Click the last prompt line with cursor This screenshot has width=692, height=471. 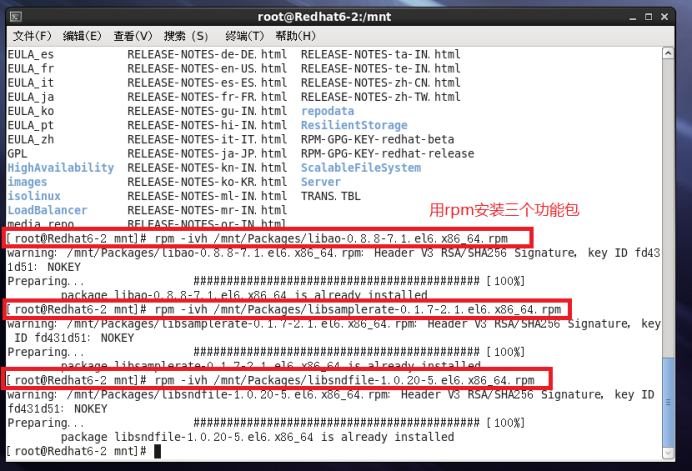pyautogui.click(x=84, y=451)
